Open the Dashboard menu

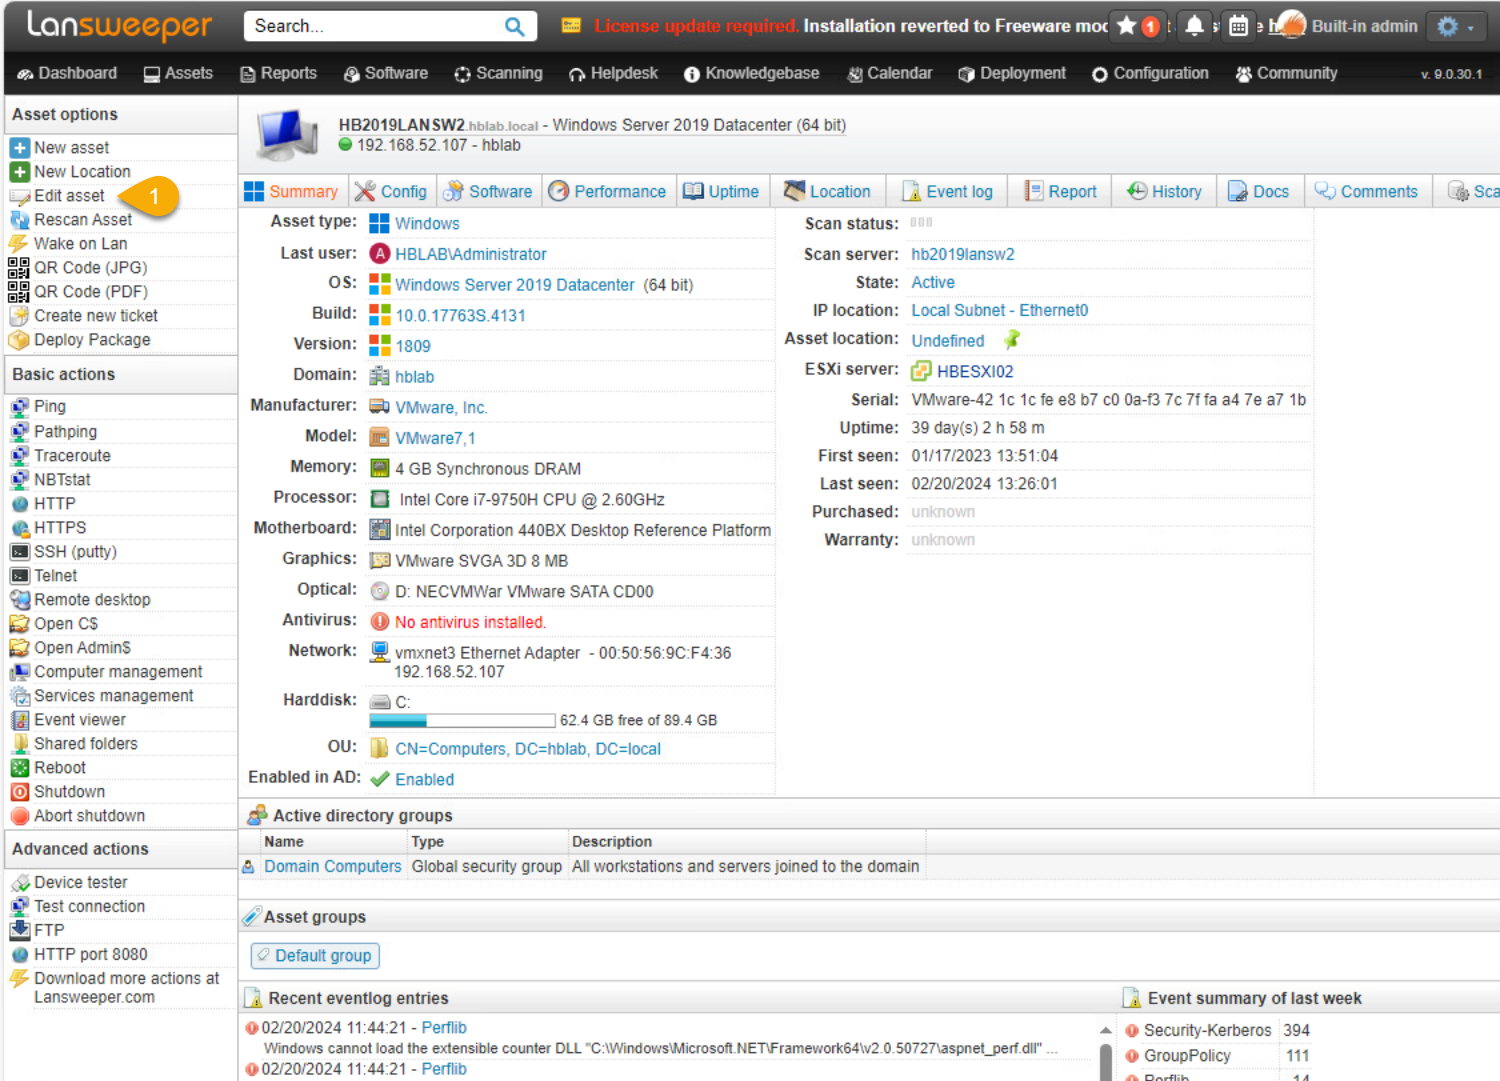[67, 73]
